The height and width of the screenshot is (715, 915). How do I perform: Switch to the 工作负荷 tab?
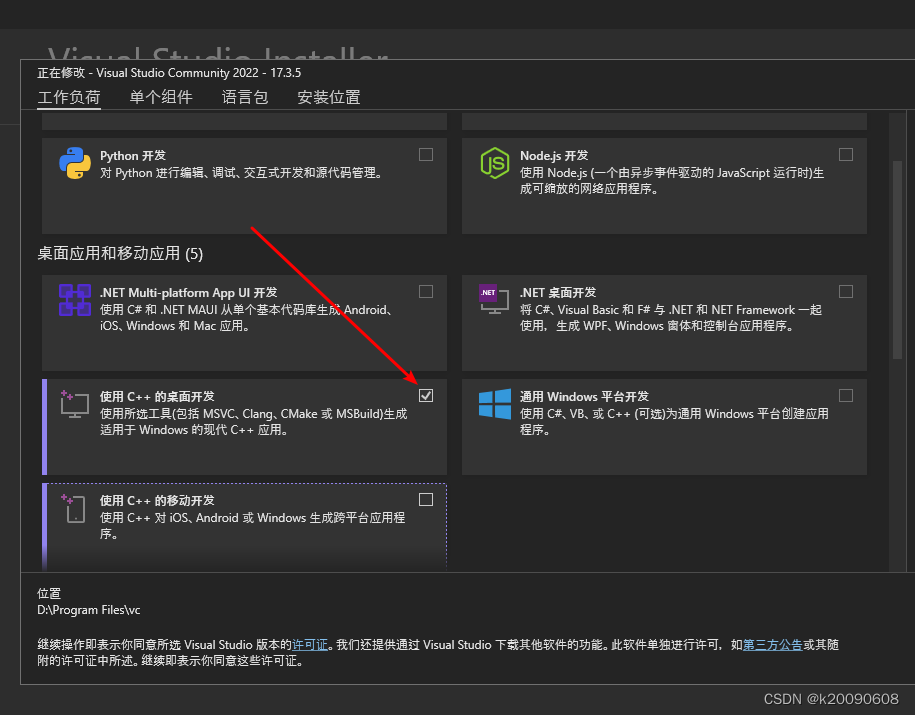(69, 97)
